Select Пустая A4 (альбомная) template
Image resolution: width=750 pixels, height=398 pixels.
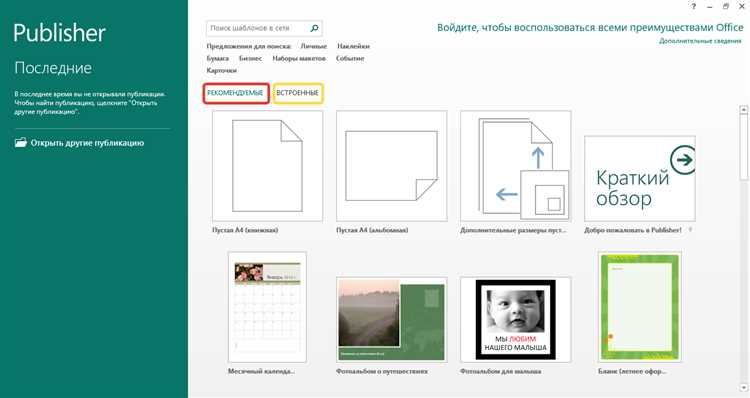392,166
